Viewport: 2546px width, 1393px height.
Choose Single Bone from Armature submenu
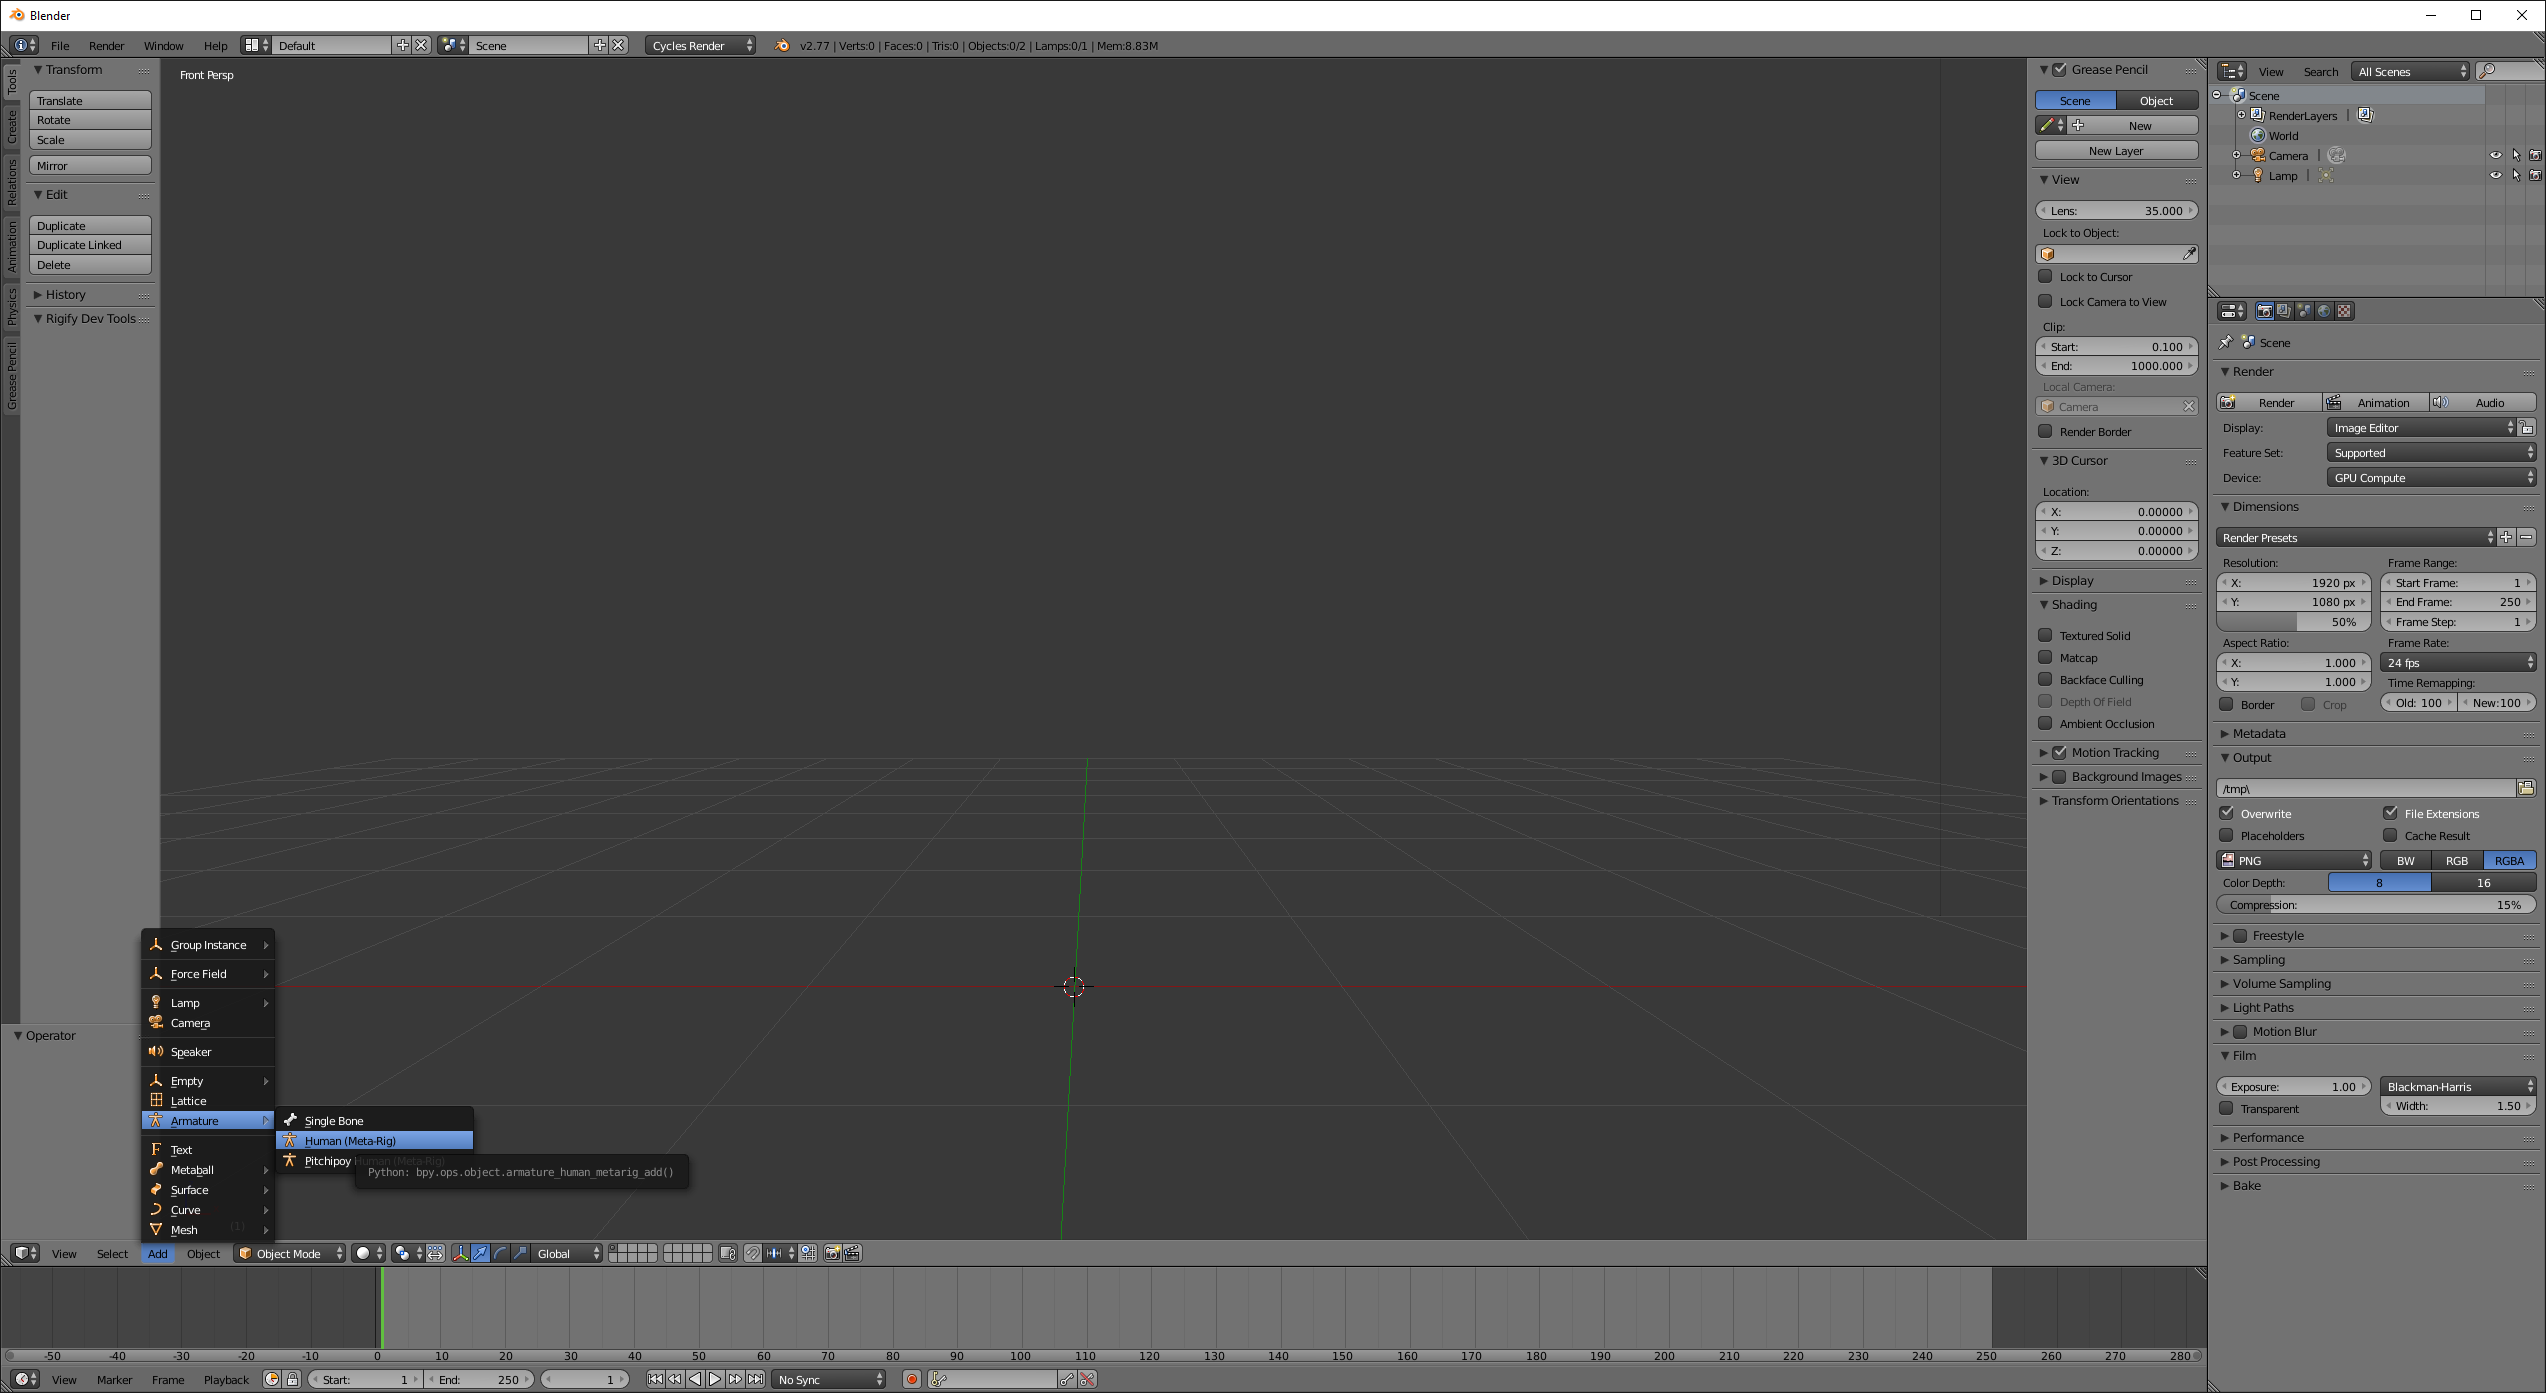(x=334, y=1121)
